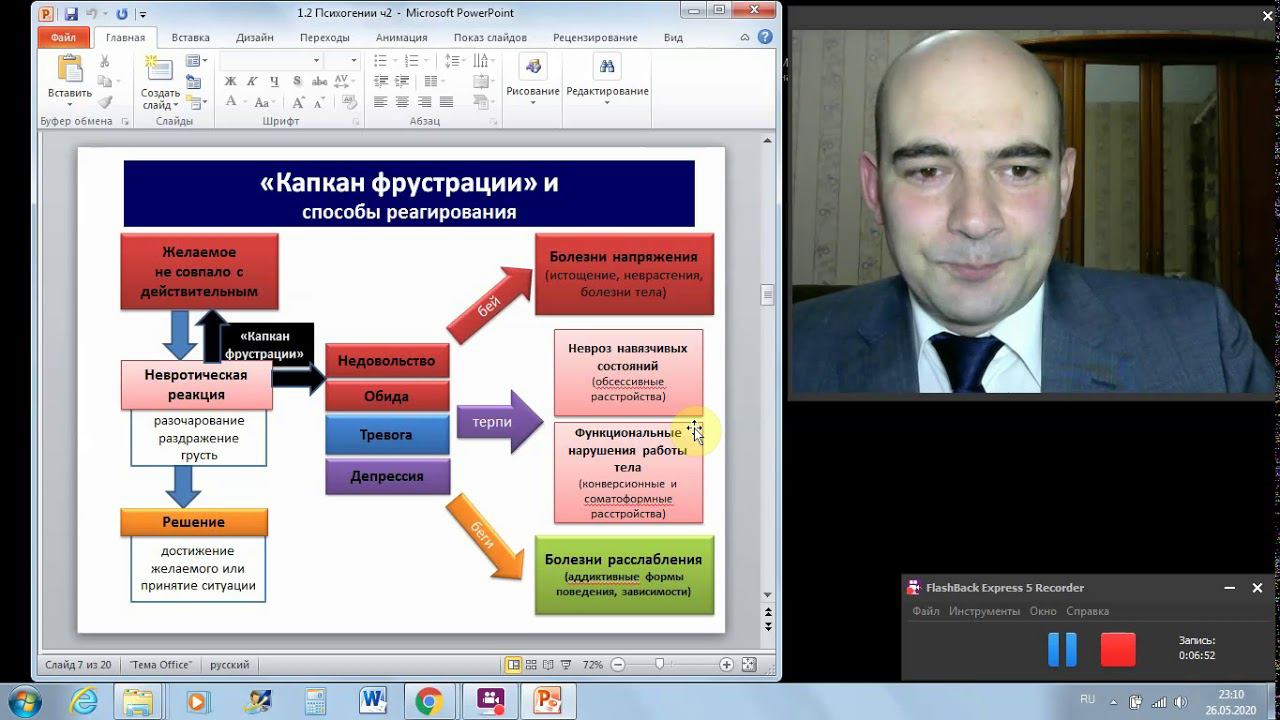Open Редактирование editing tools with binoculars
Screen dimensions: 1280x720
607,78
